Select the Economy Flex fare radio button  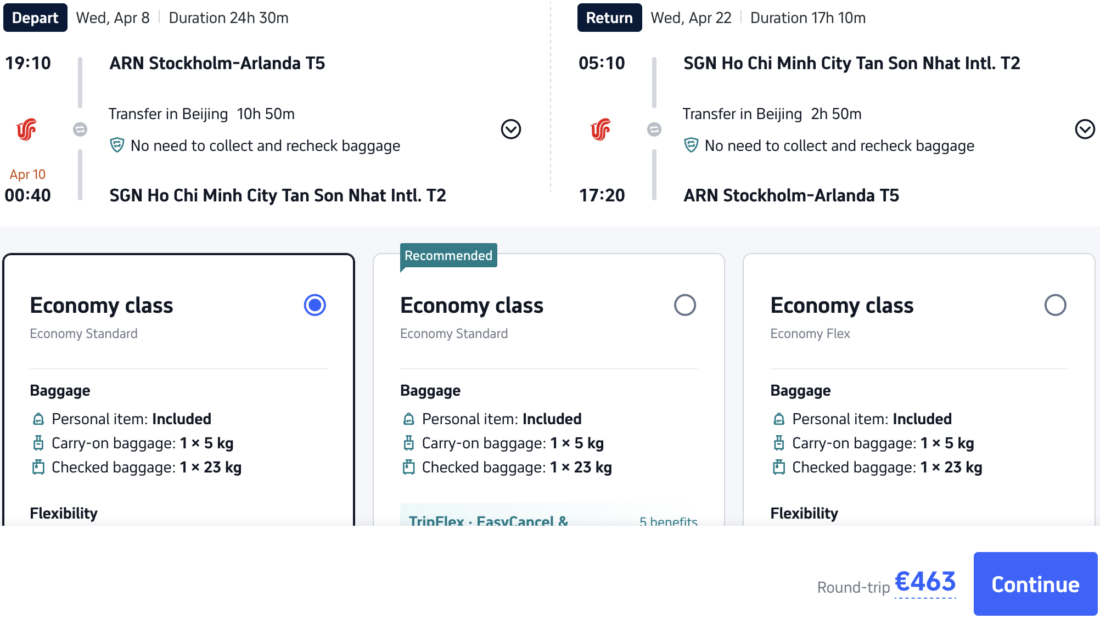[1055, 305]
